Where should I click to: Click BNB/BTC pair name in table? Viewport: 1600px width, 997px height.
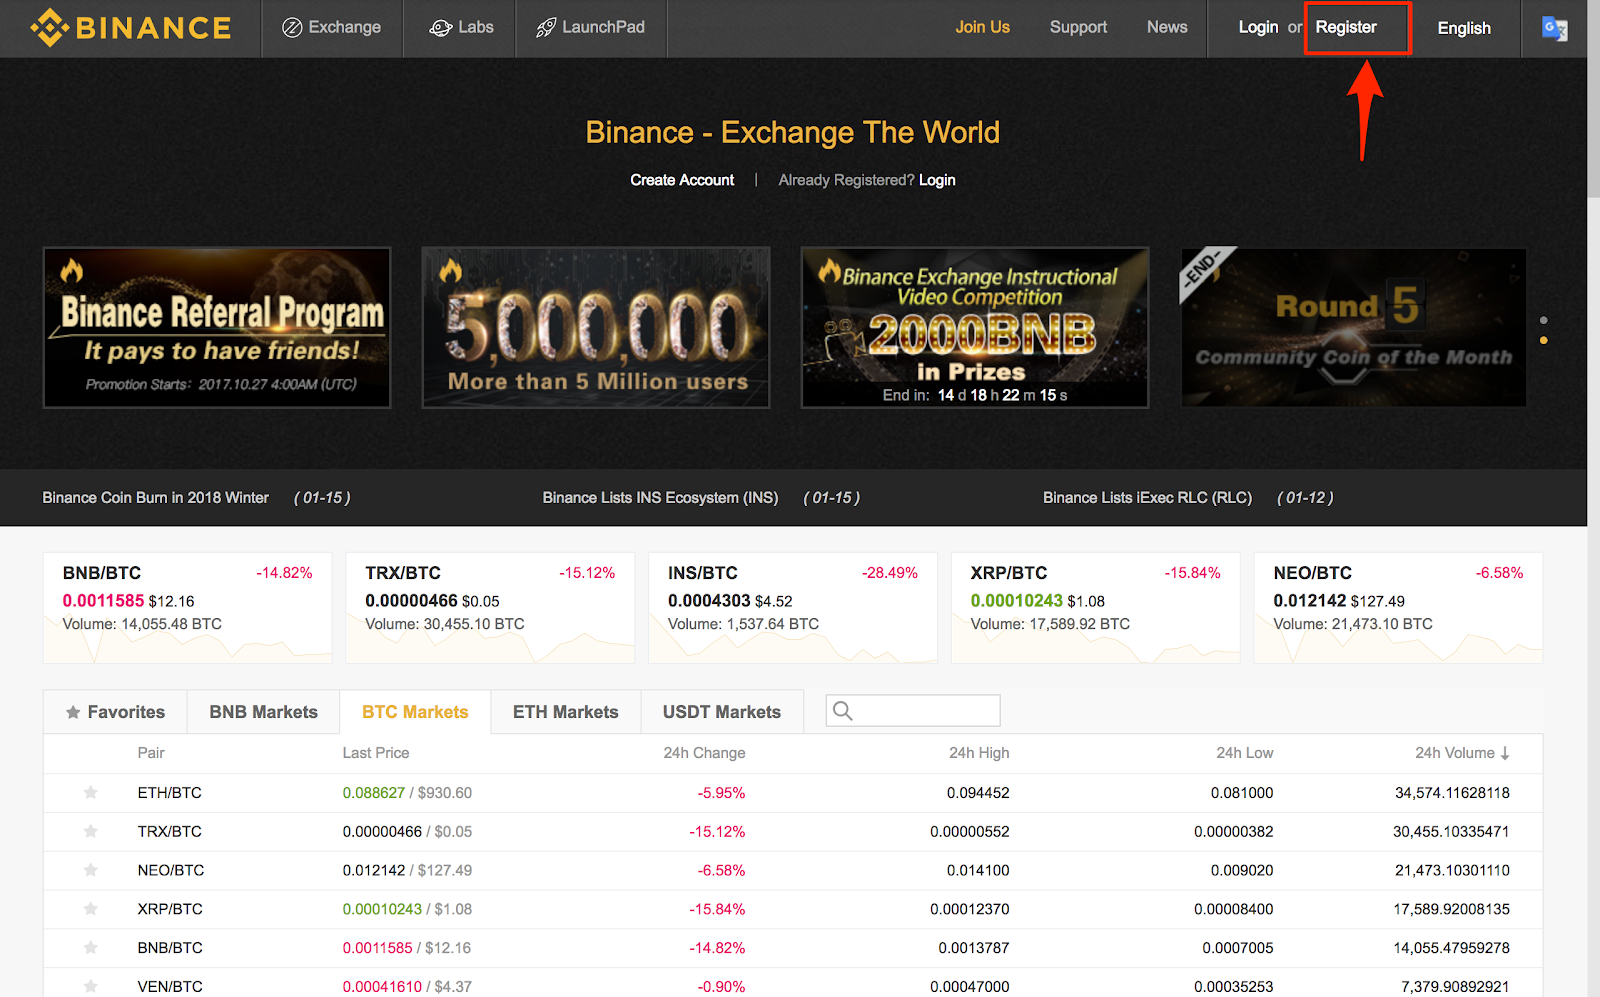[170, 948]
